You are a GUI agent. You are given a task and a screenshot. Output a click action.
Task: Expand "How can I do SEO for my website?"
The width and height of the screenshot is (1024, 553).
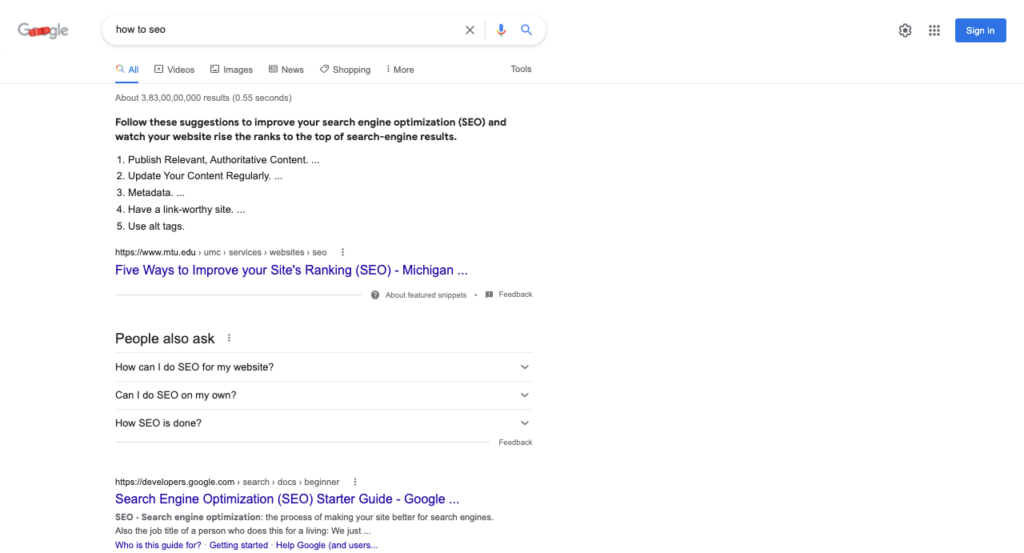pos(524,367)
